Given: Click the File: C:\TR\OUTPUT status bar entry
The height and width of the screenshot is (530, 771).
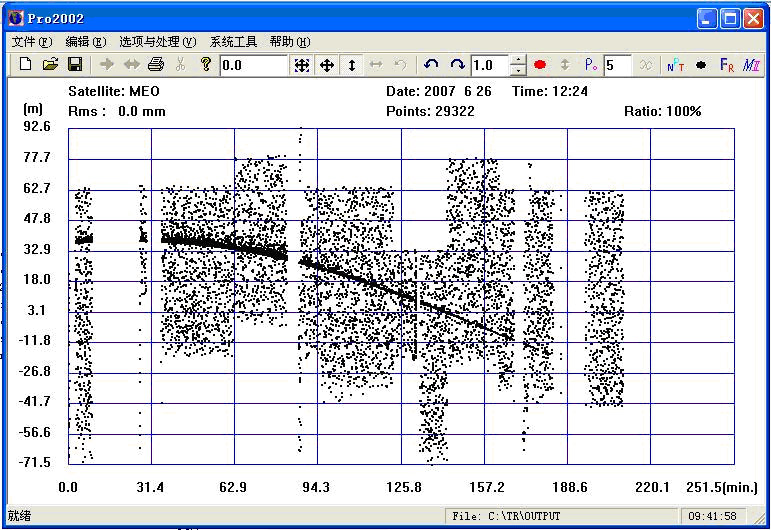Looking at the screenshot, I should [506, 516].
